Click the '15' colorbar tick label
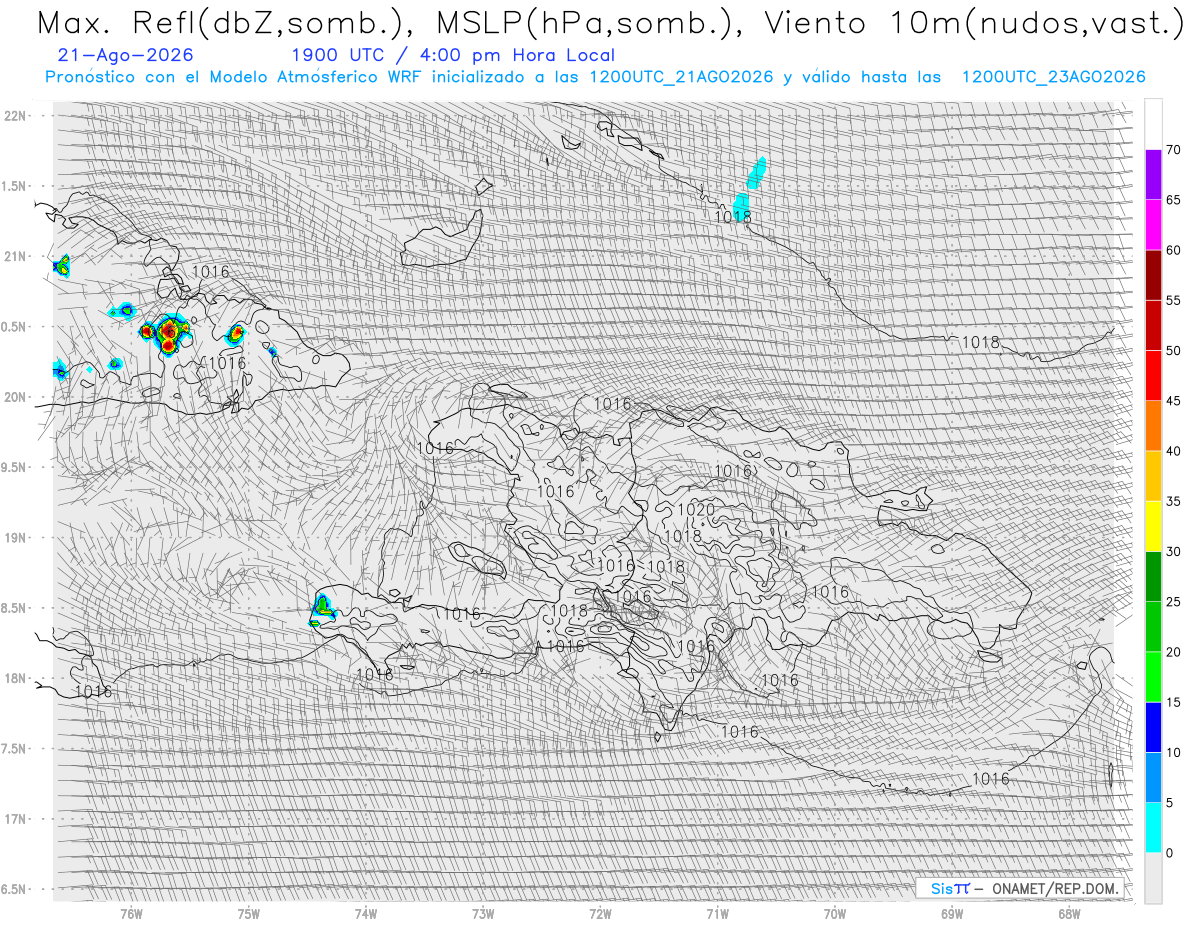Viewport: 1200px width, 927px height. (x=1173, y=702)
